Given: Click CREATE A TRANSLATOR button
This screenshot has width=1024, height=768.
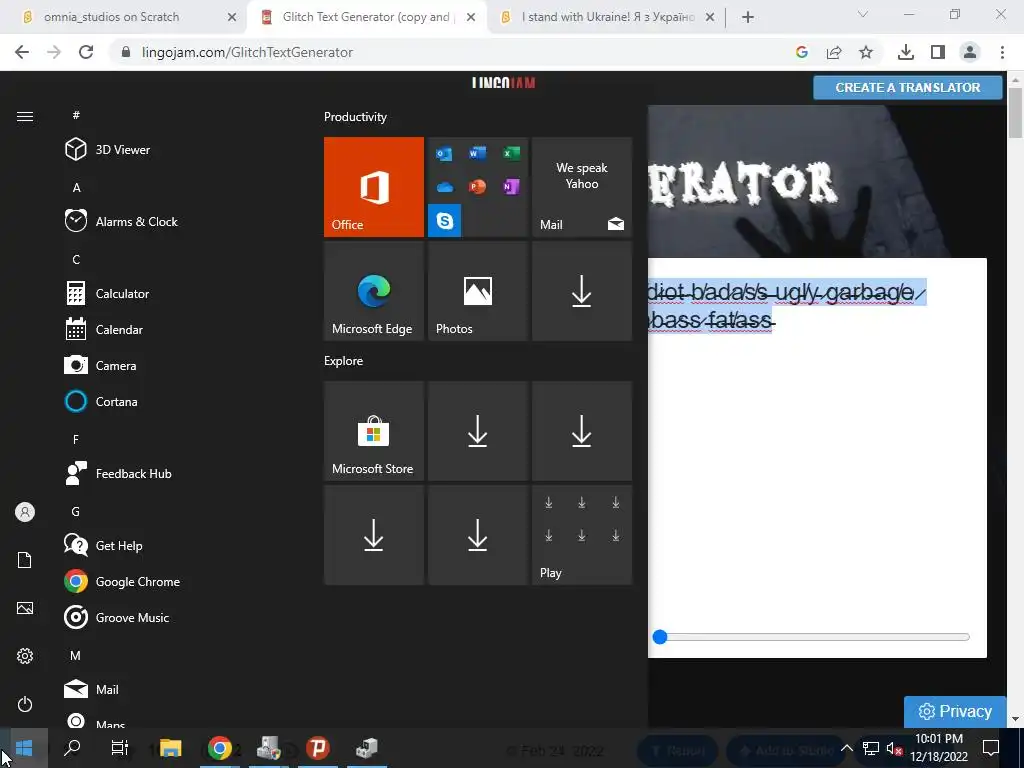Looking at the screenshot, I should [x=908, y=88].
